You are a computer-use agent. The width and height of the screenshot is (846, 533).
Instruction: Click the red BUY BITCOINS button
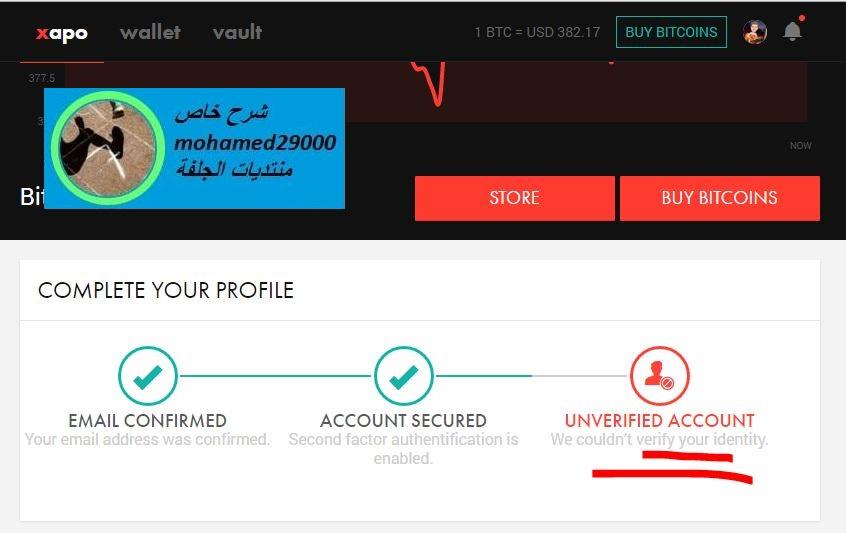(x=720, y=198)
